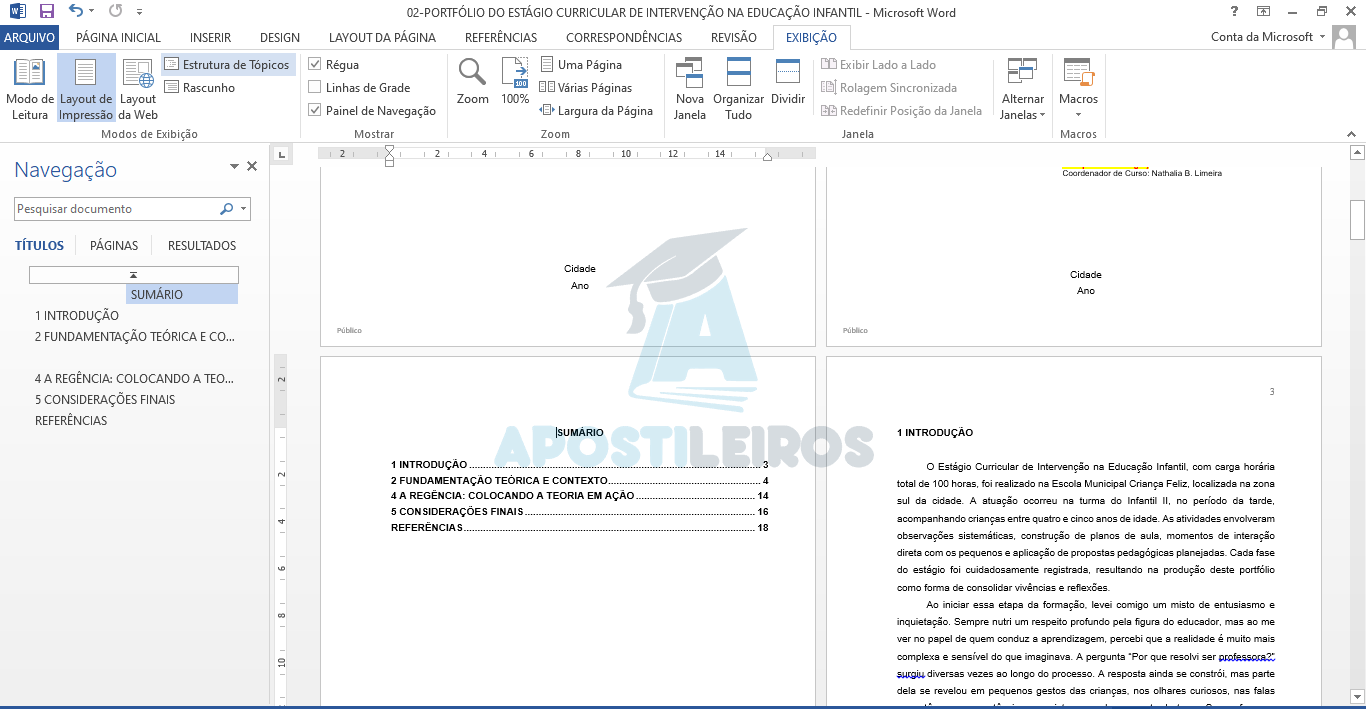Open the REFERÊNCIAS ribbon tab
Viewport: 1366px width, 709px height.
coord(501,38)
